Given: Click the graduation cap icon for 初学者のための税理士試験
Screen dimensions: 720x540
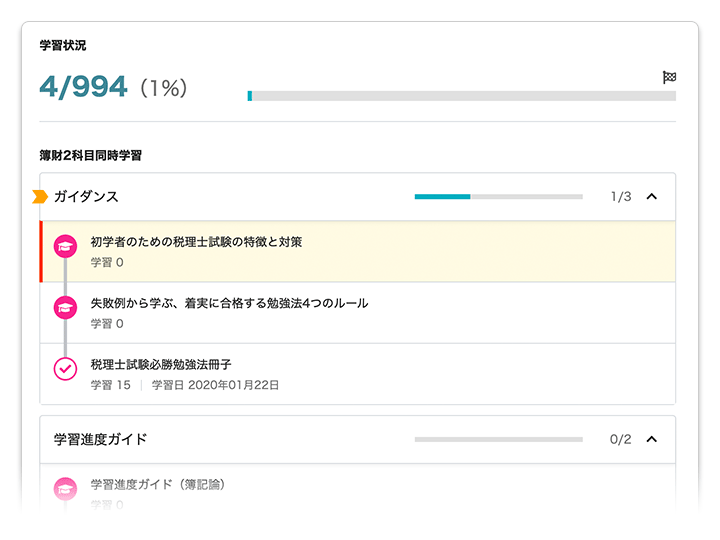Looking at the screenshot, I should pyautogui.click(x=65, y=248).
